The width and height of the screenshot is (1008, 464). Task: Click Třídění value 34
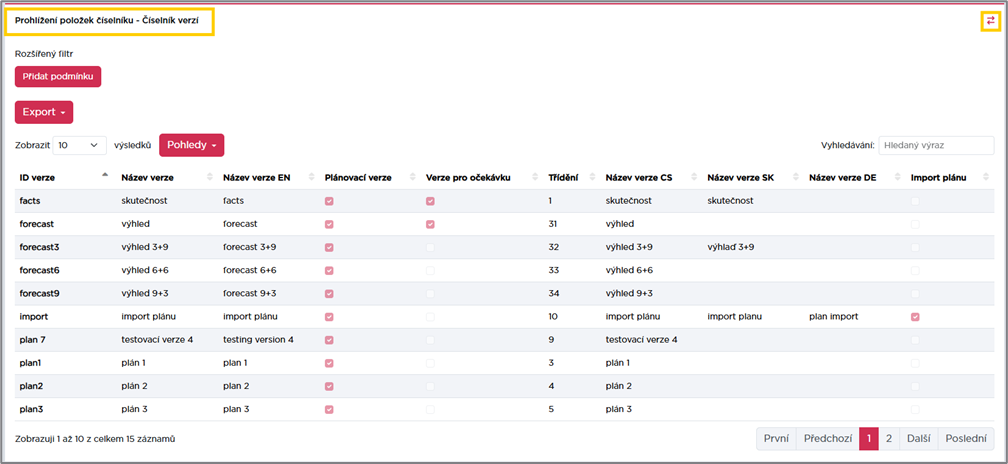point(554,294)
